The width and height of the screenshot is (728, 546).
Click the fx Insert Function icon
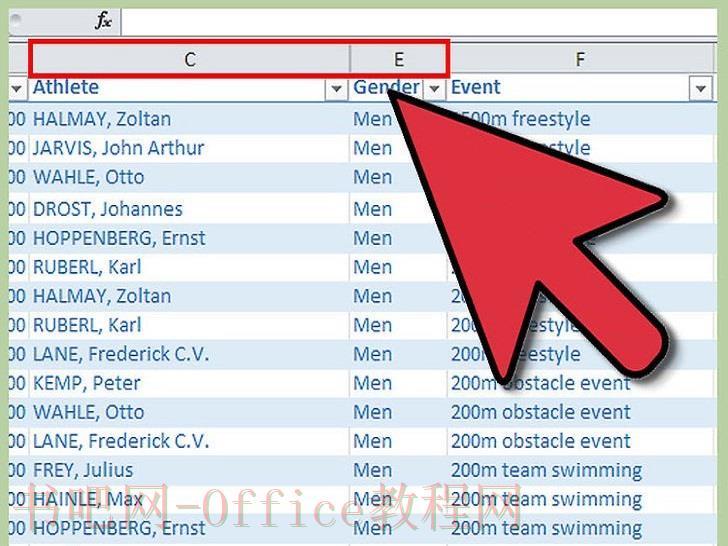coord(103,20)
